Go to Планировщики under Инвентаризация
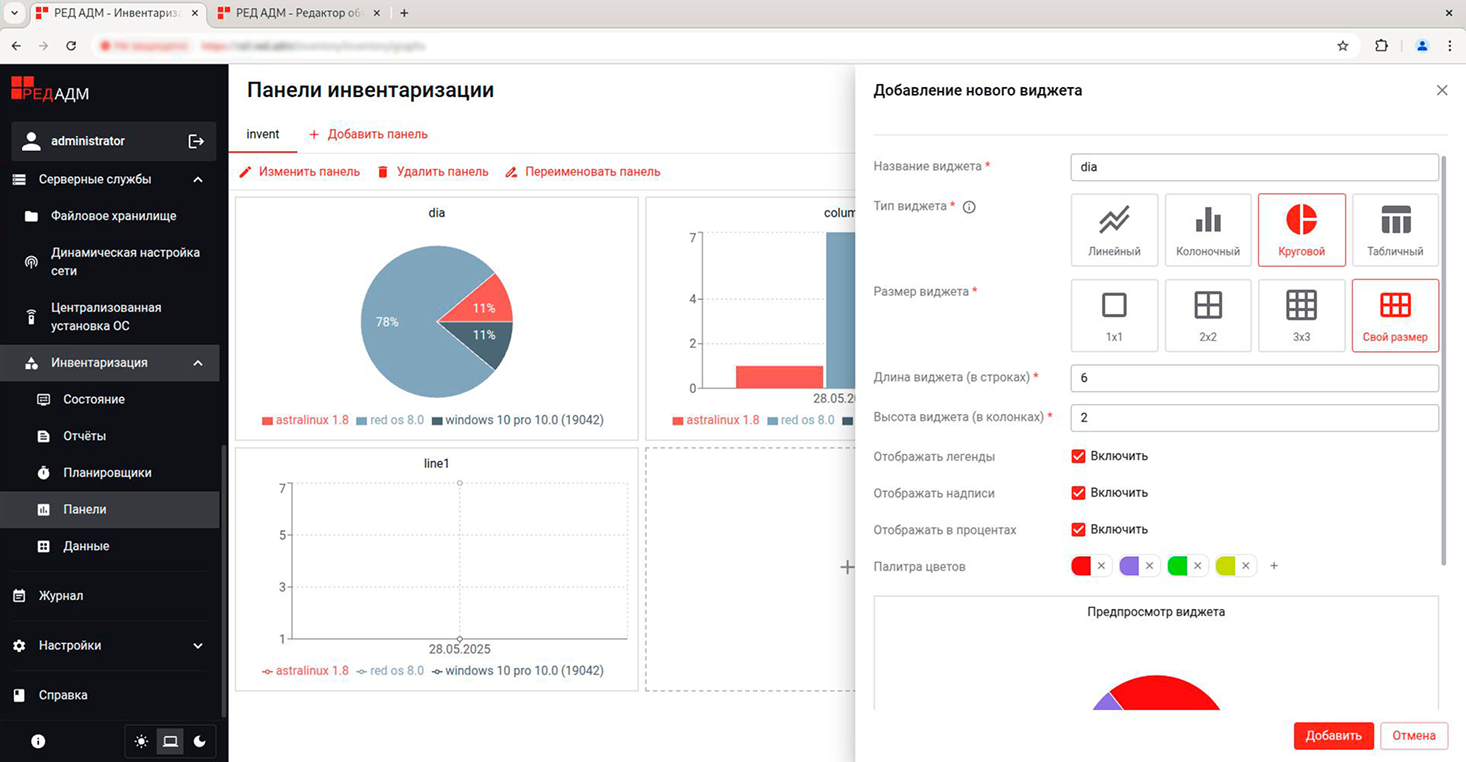 coord(109,473)
